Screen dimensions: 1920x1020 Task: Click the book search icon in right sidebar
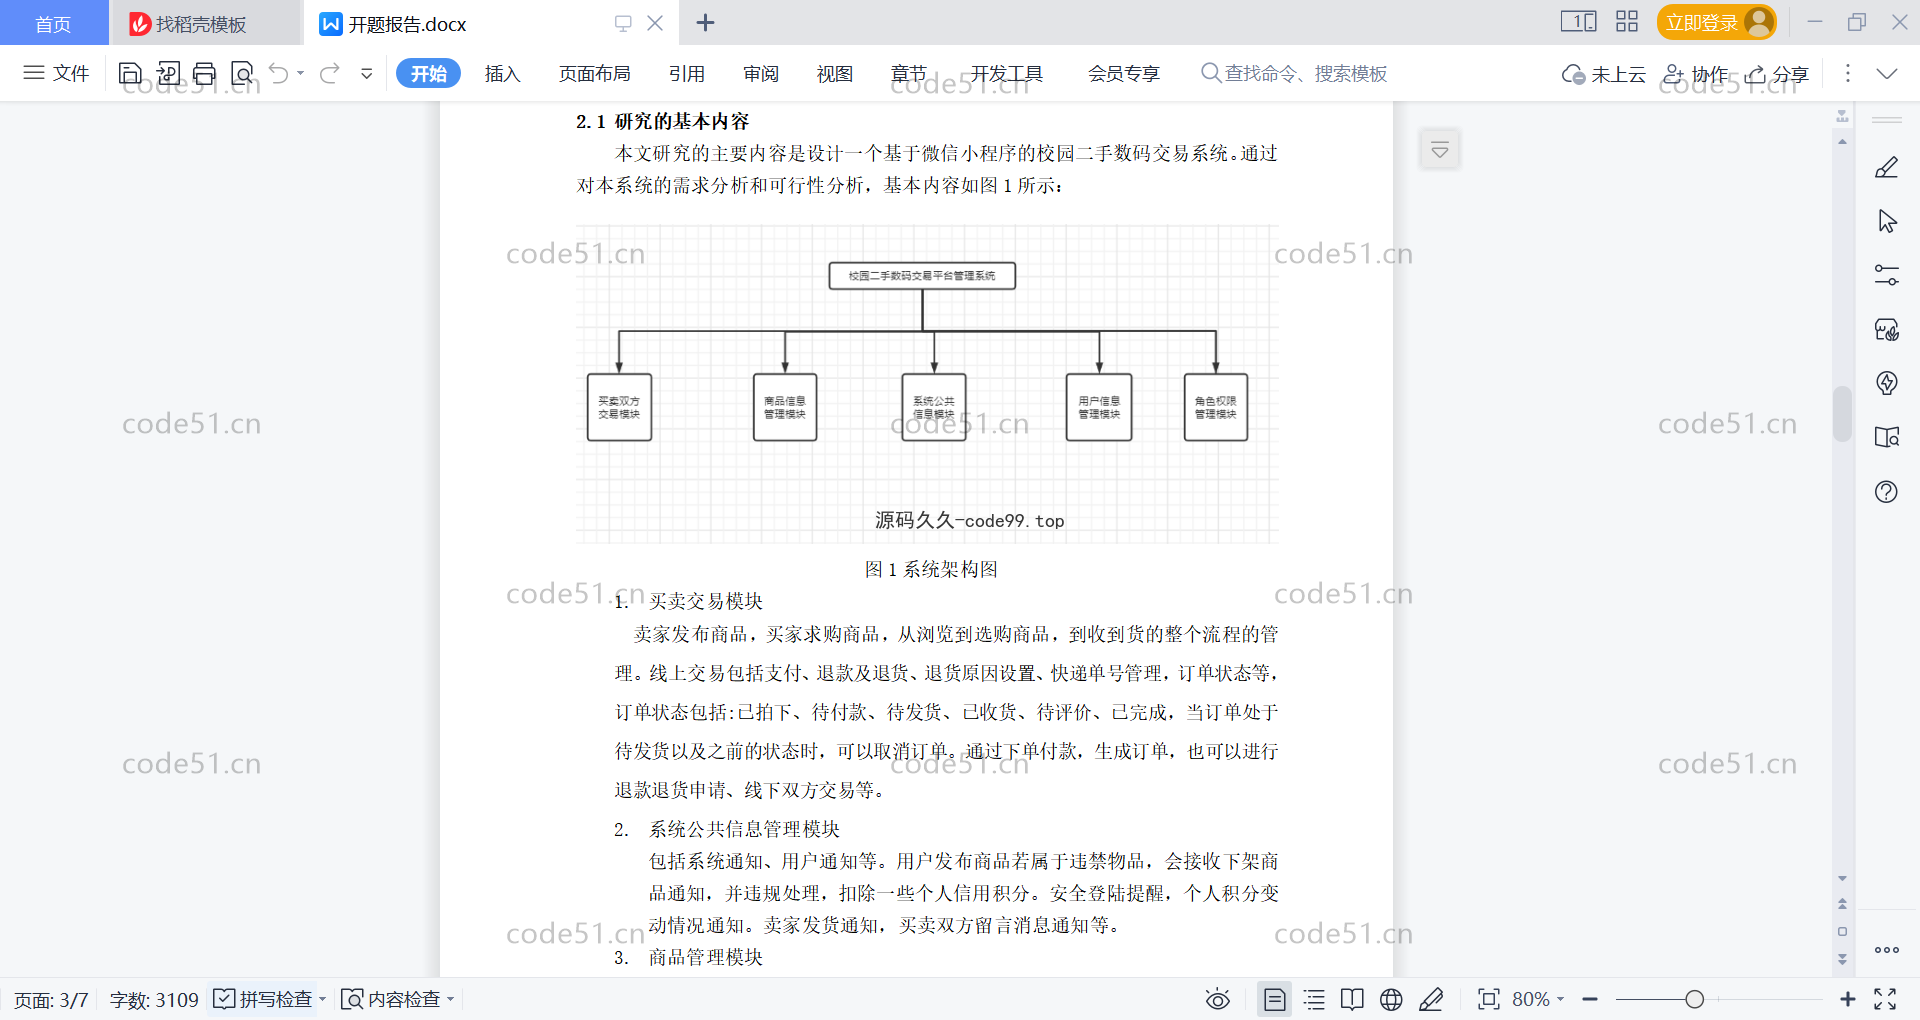tap(1886, 437)
